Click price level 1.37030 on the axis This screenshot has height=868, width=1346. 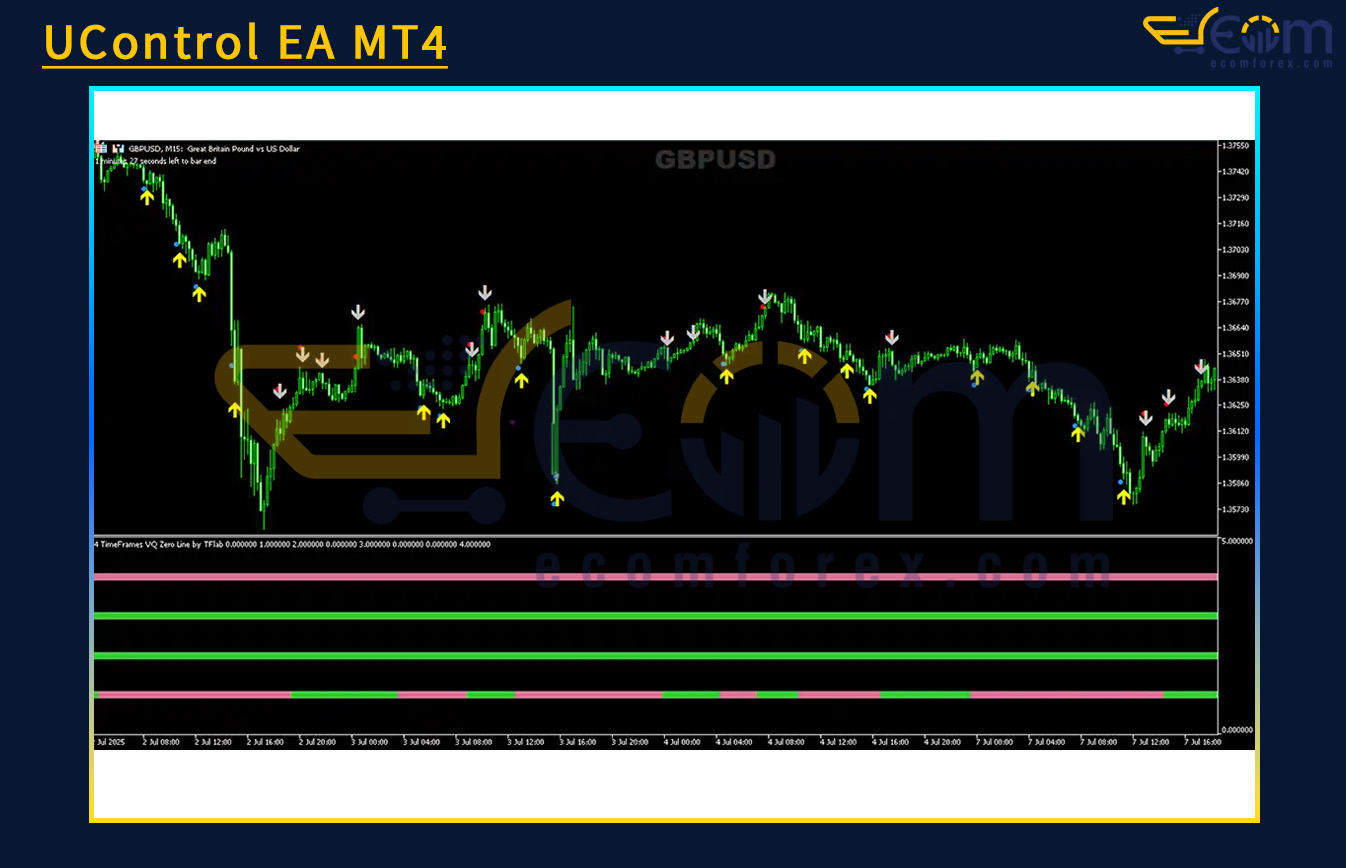pyautogui.click(x=1236, y=249)
